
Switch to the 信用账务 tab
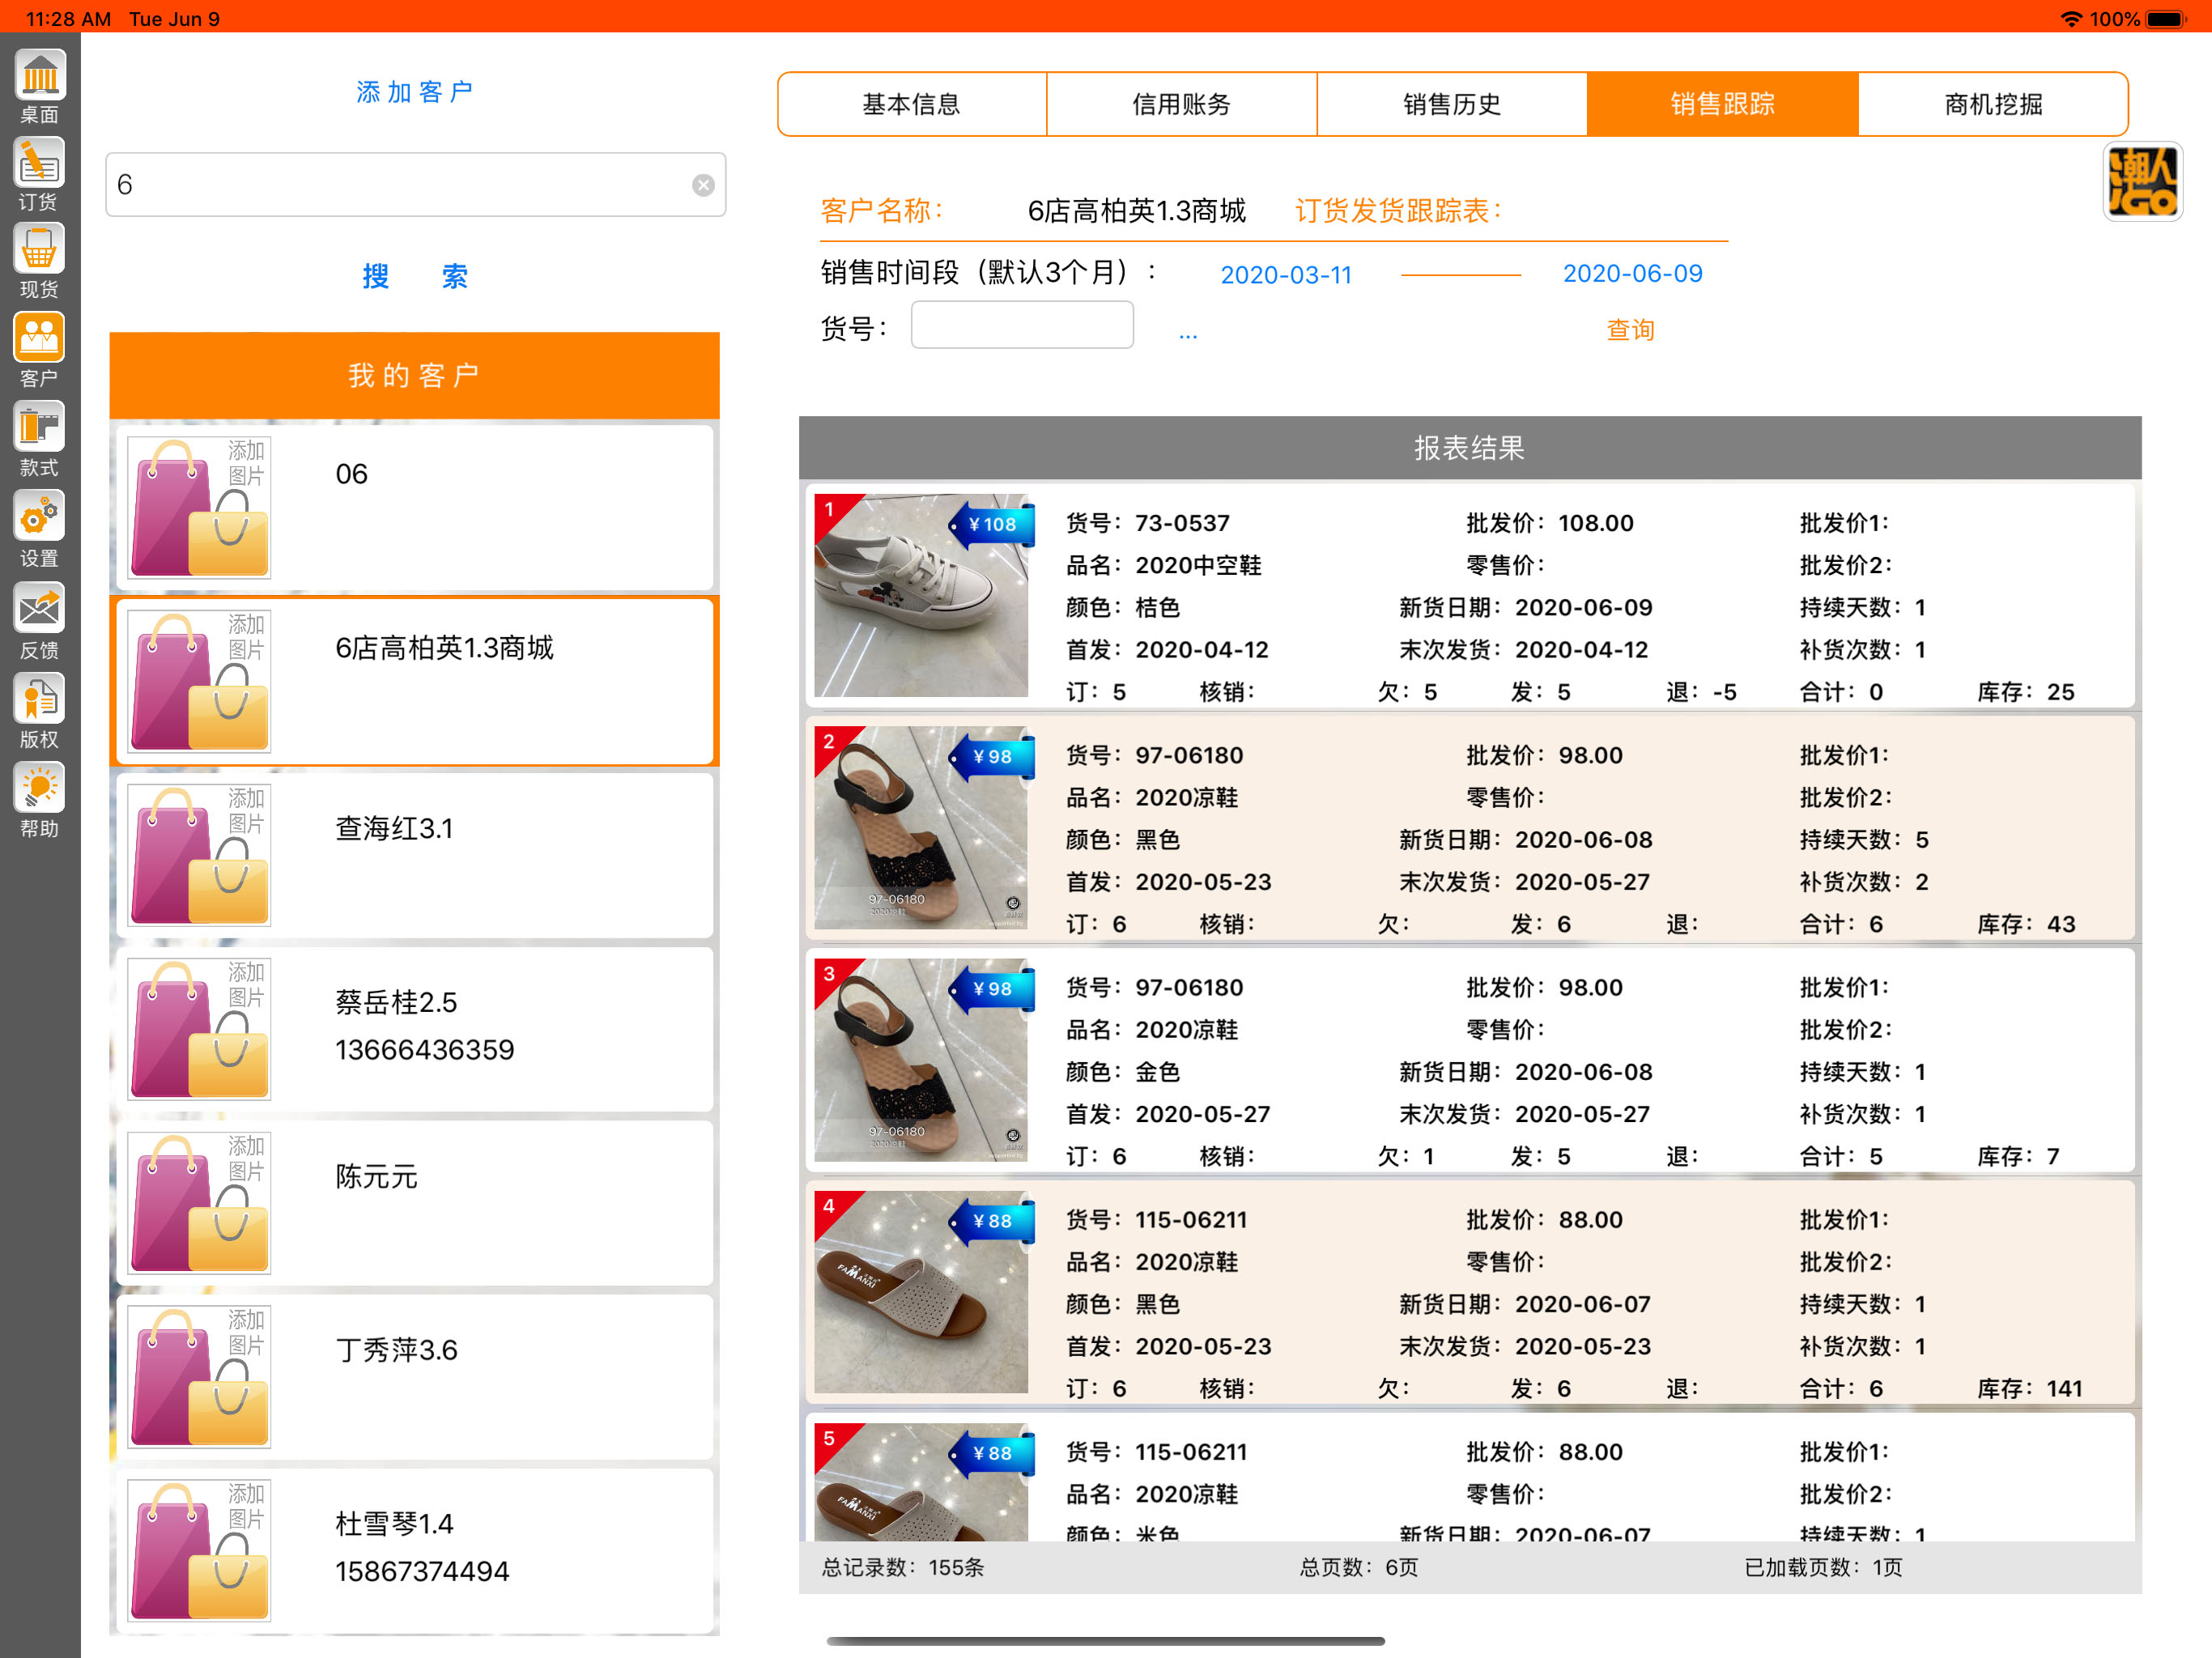[1182, 104]
